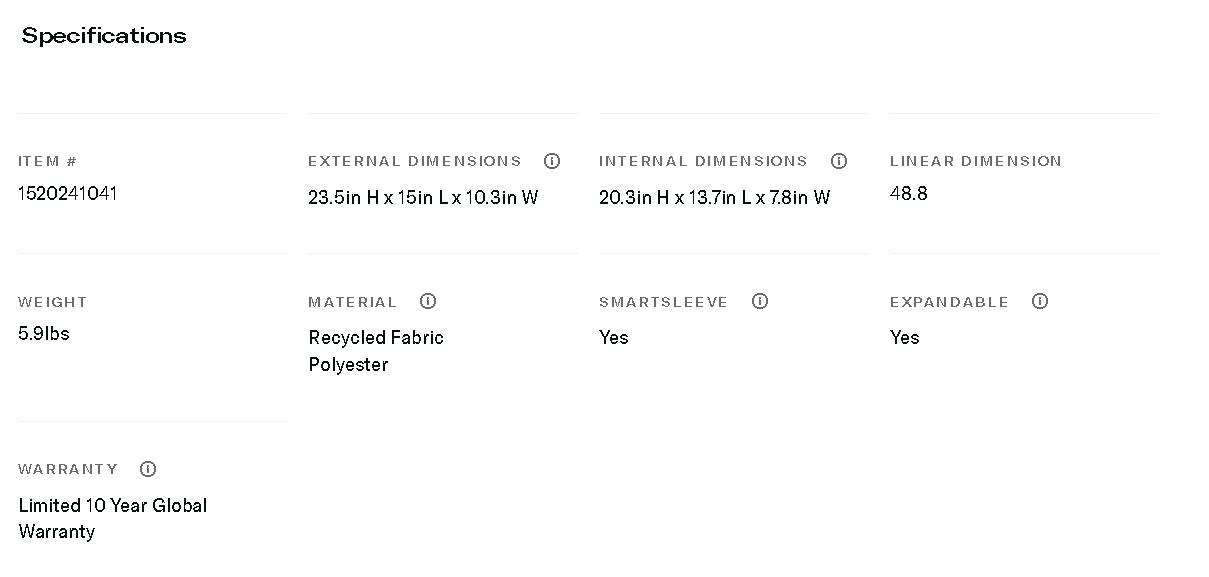
Task: Click Yes under Expandable
Action: [x=904, y=337]
